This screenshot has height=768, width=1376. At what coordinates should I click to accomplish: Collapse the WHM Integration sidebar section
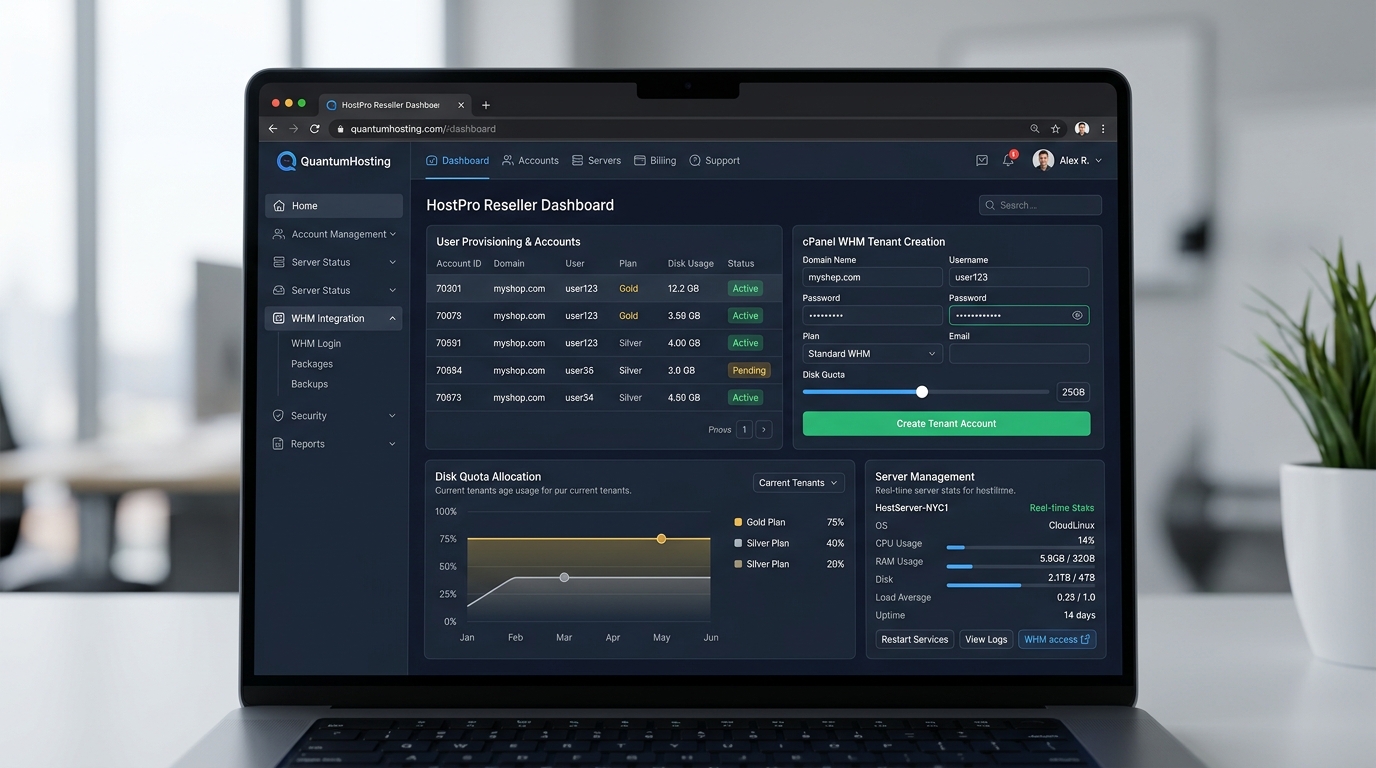(x=334, y=318)
